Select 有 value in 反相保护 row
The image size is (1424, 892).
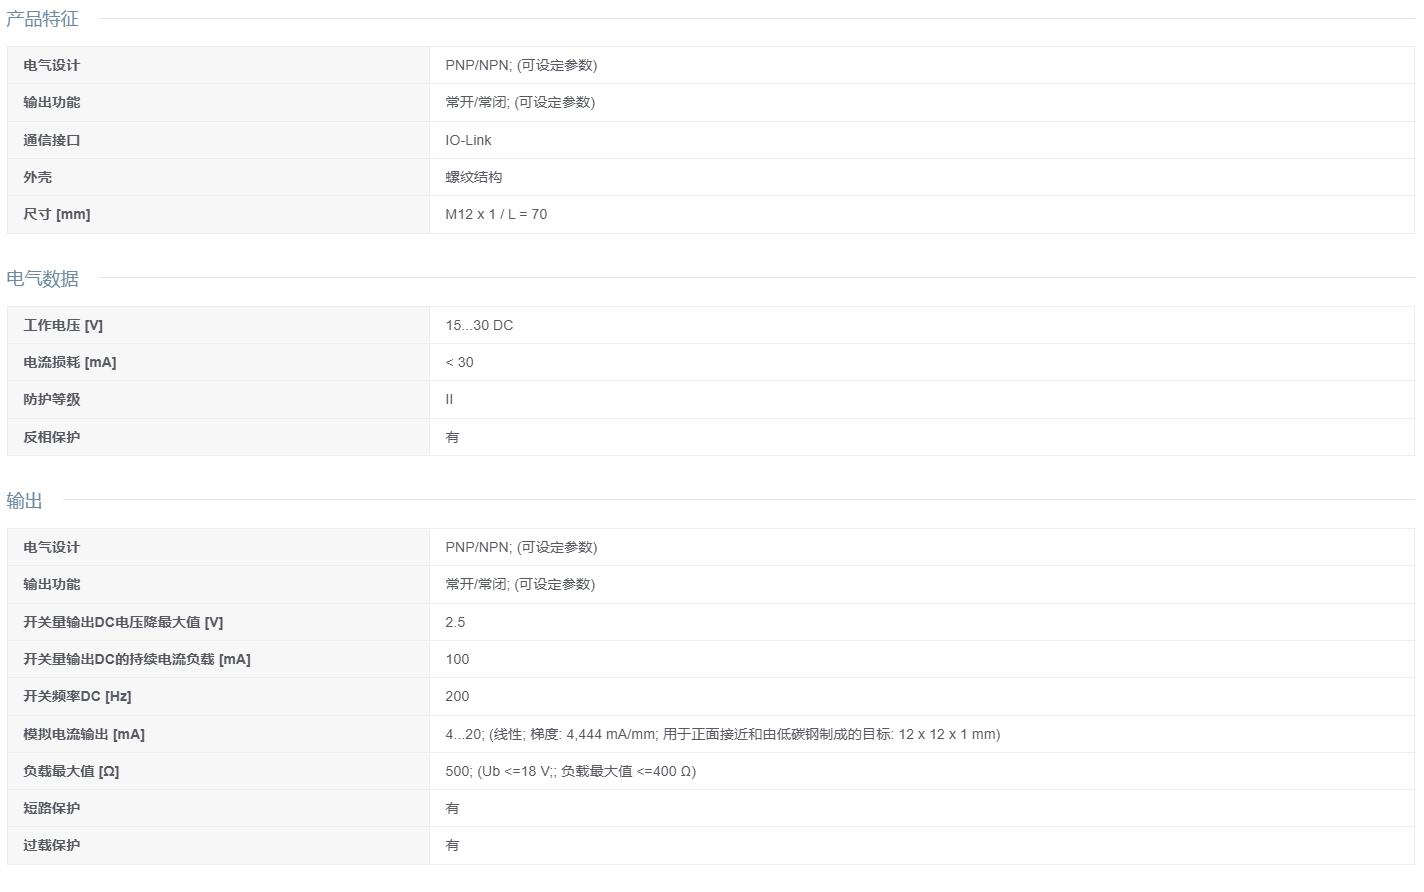tap(452, 437)
